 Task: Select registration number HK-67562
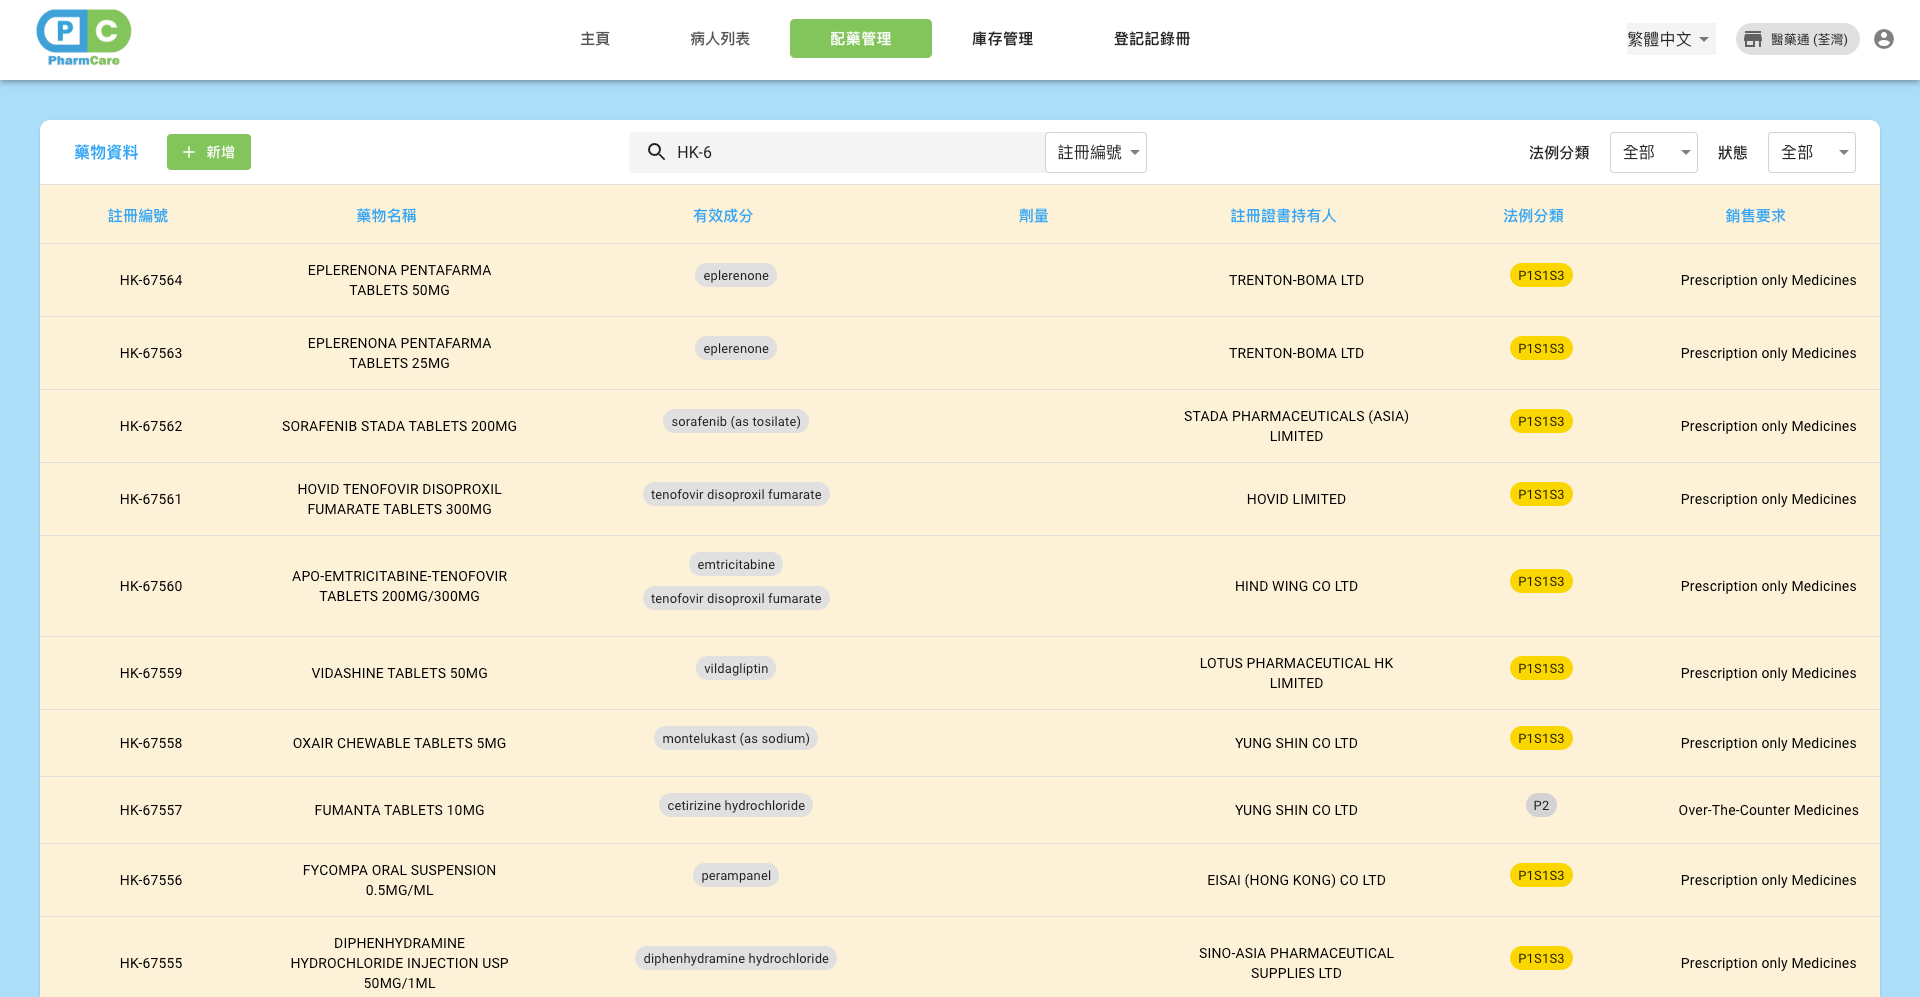151,426
